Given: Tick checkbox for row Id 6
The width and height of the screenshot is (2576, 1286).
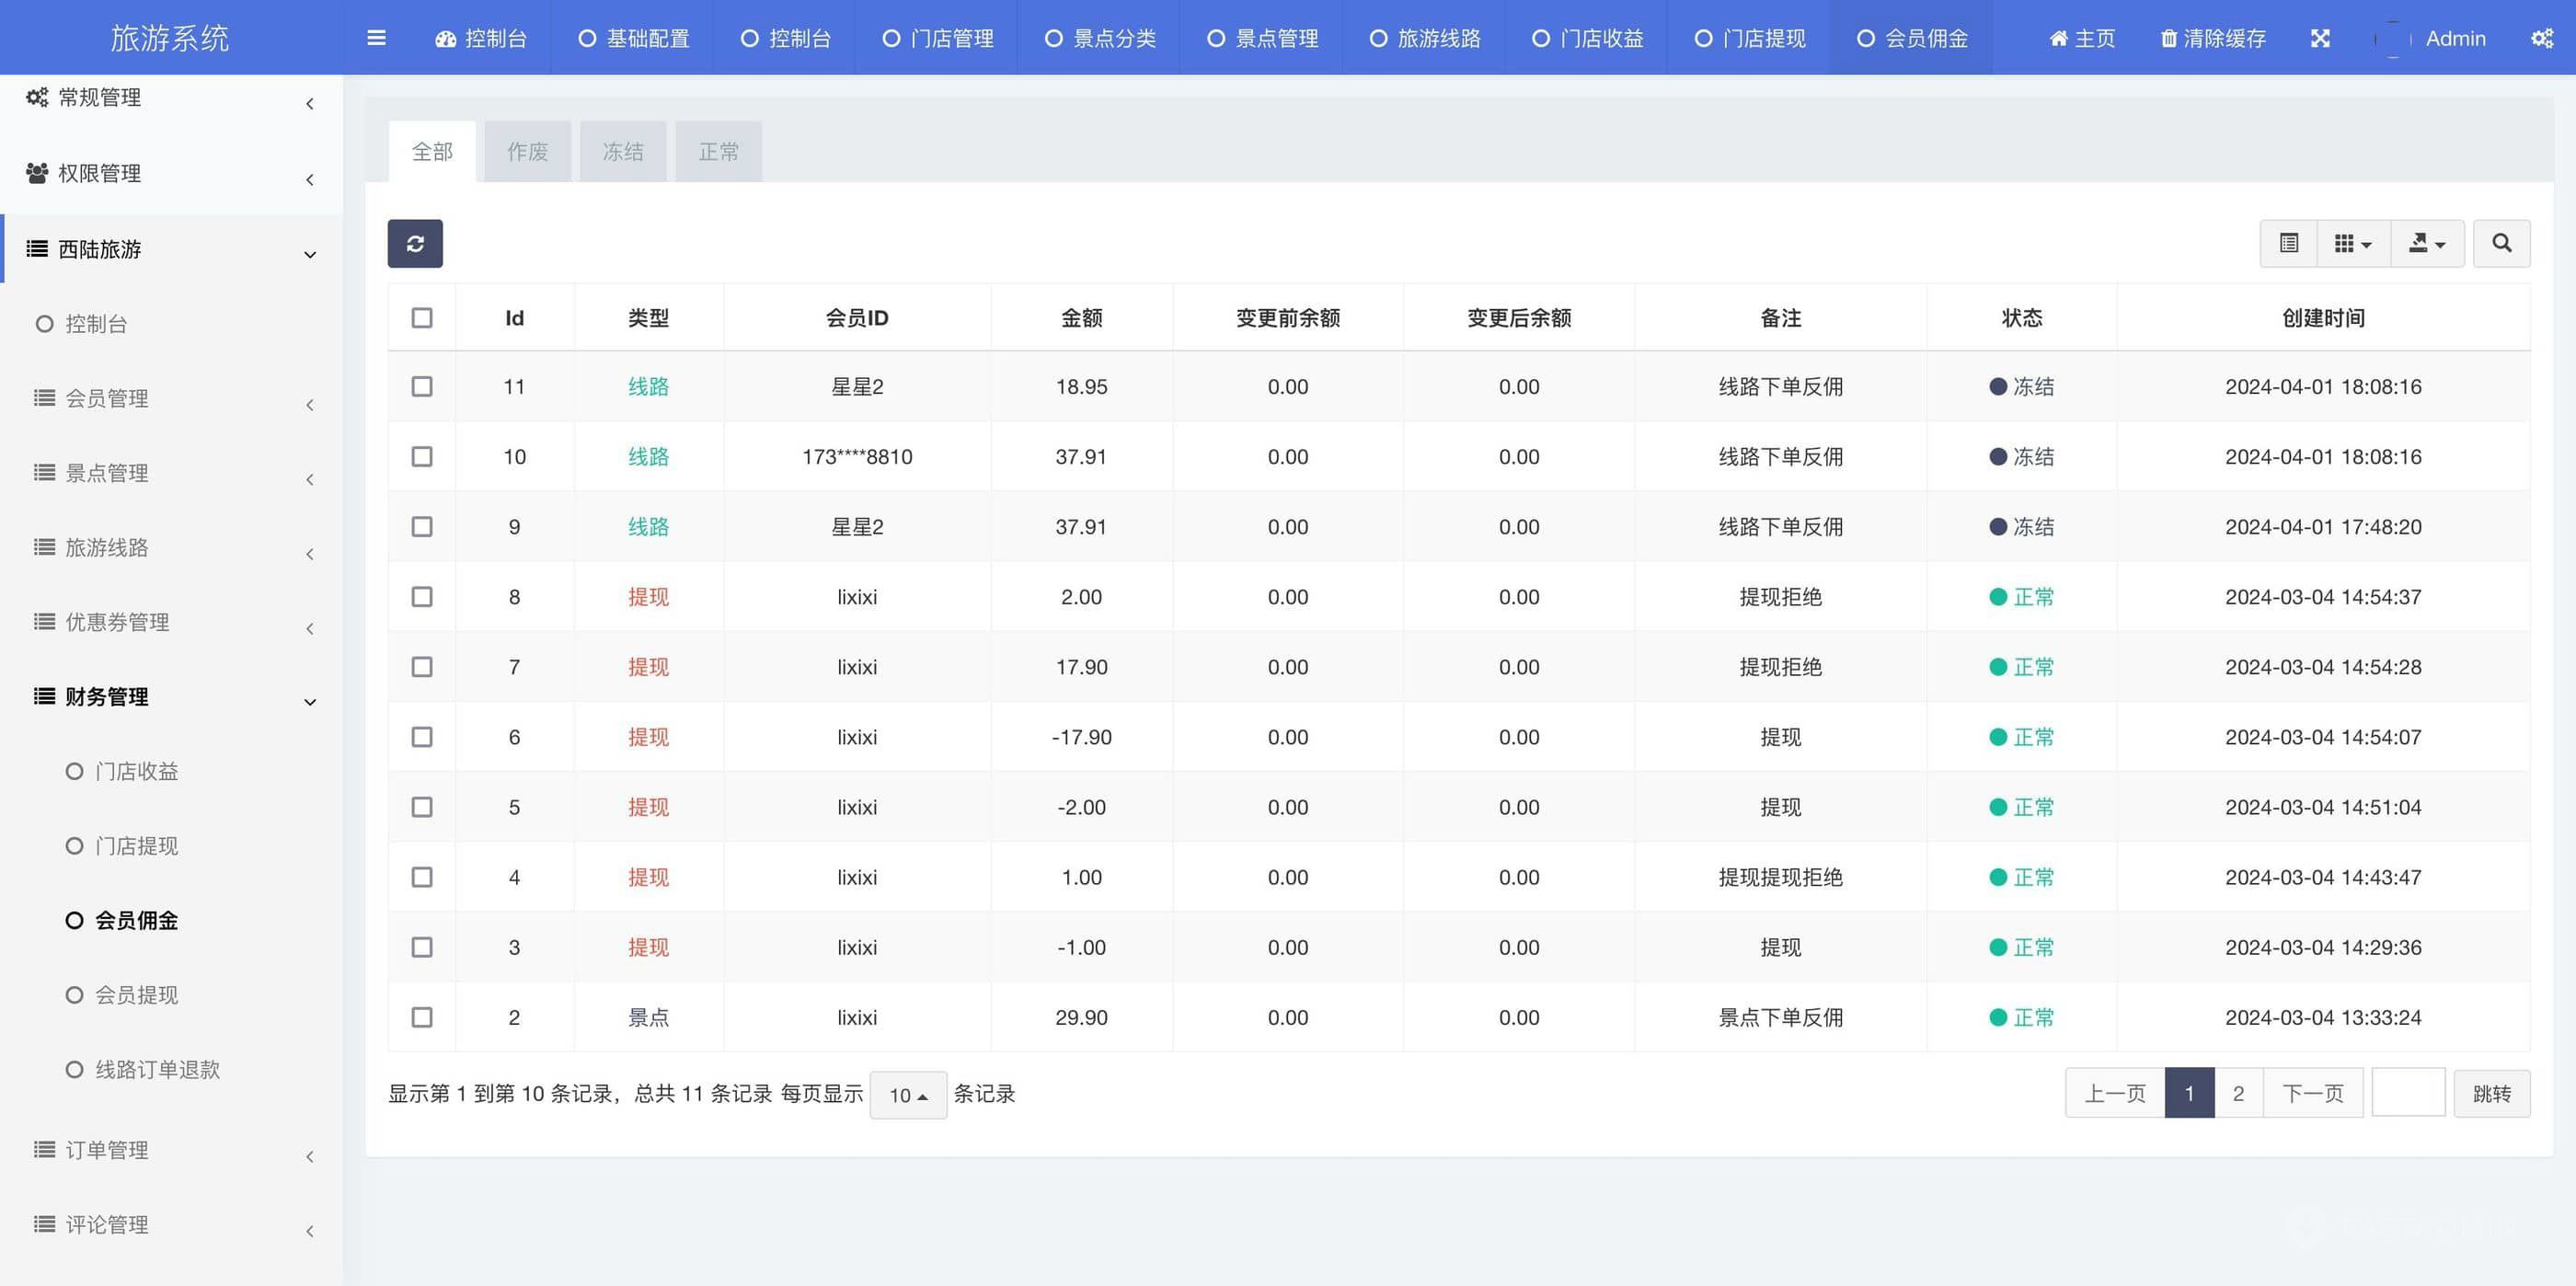Looking at the screenshot, I should (x=422, y=737).
